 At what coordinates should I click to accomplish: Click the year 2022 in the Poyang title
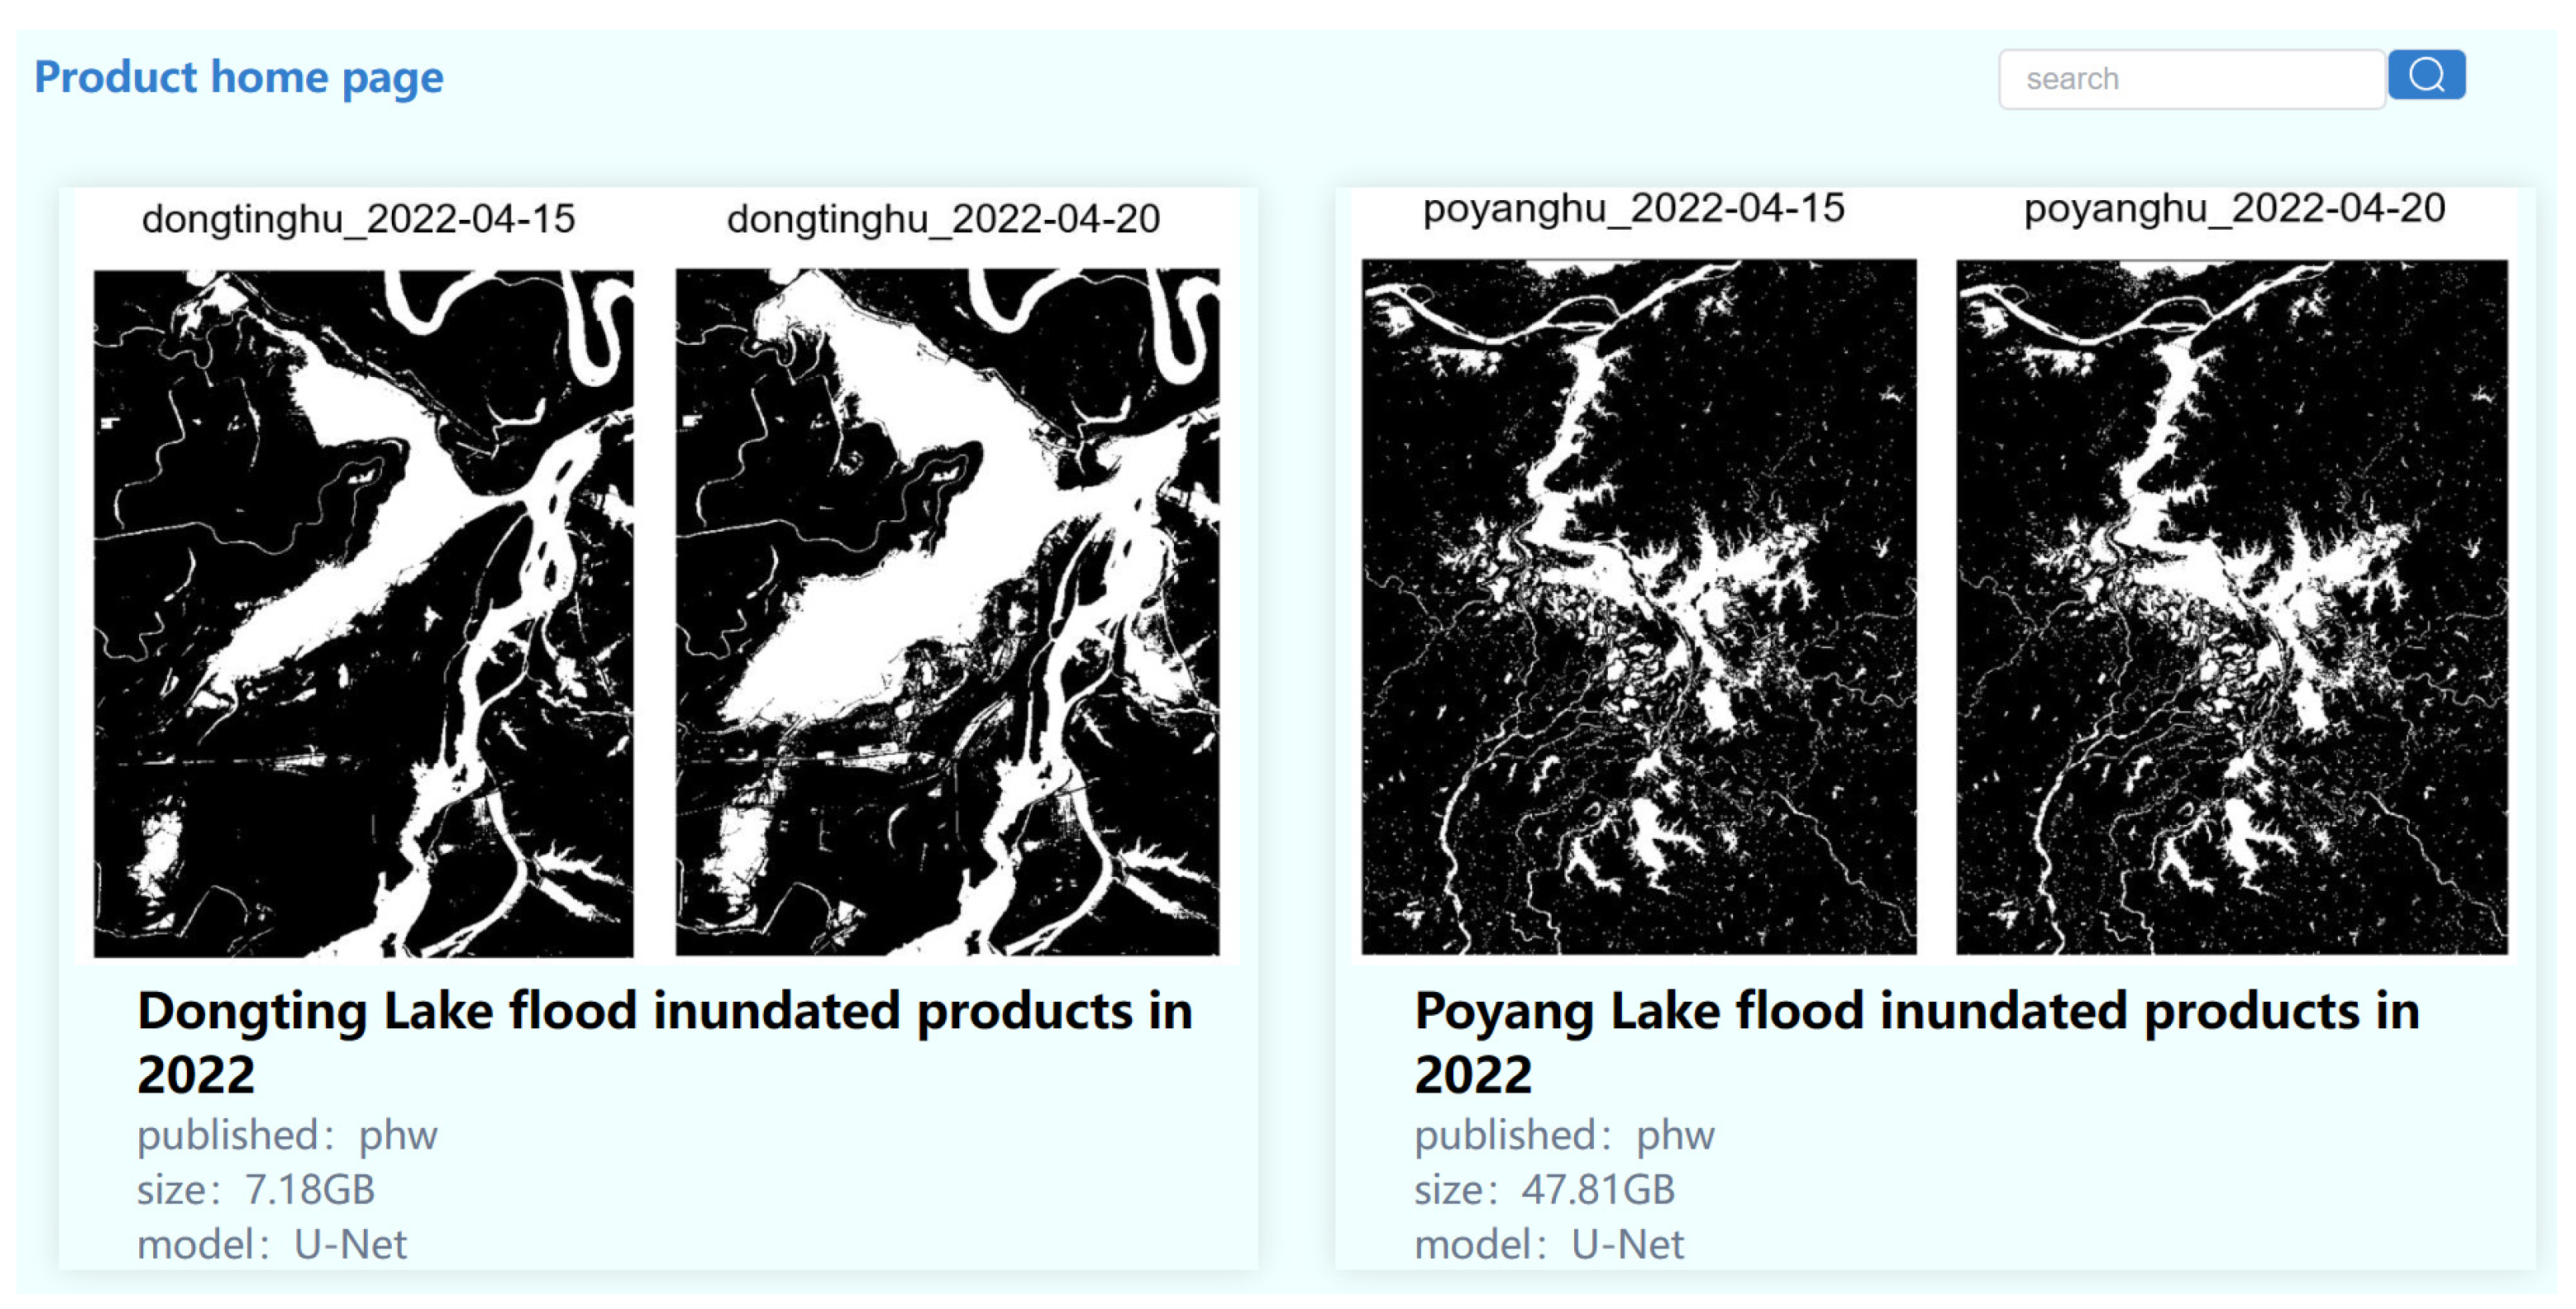click(1473, 1075)
